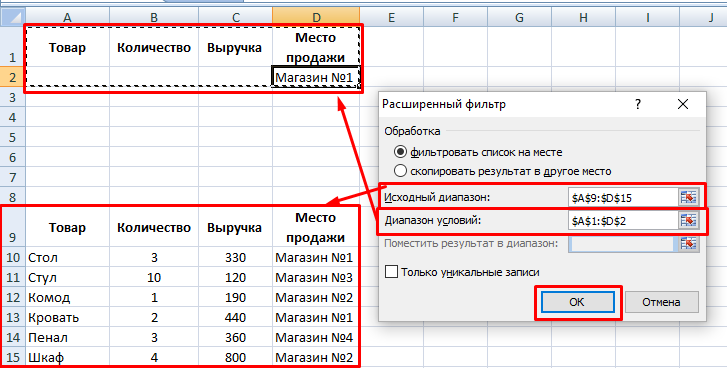
Task: Select row 15 header
Action: tap(12, 358)
